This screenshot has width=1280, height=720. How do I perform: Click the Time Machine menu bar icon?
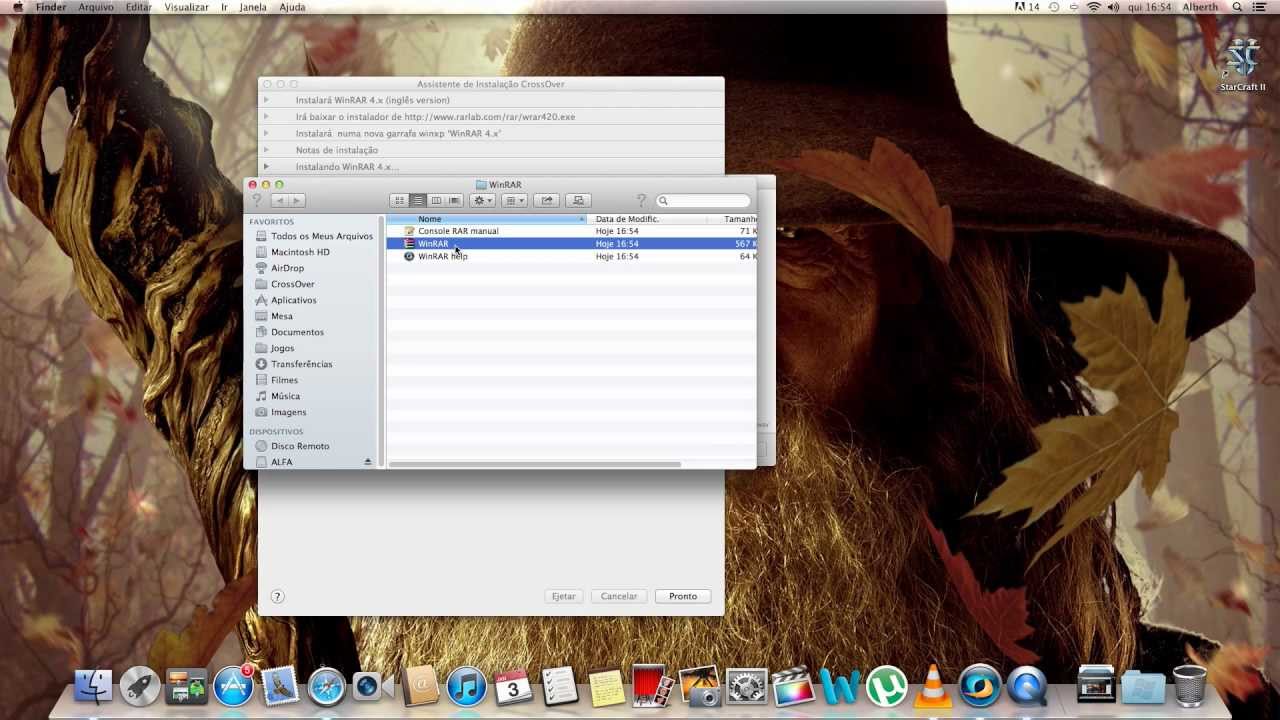click(1053, 7)
